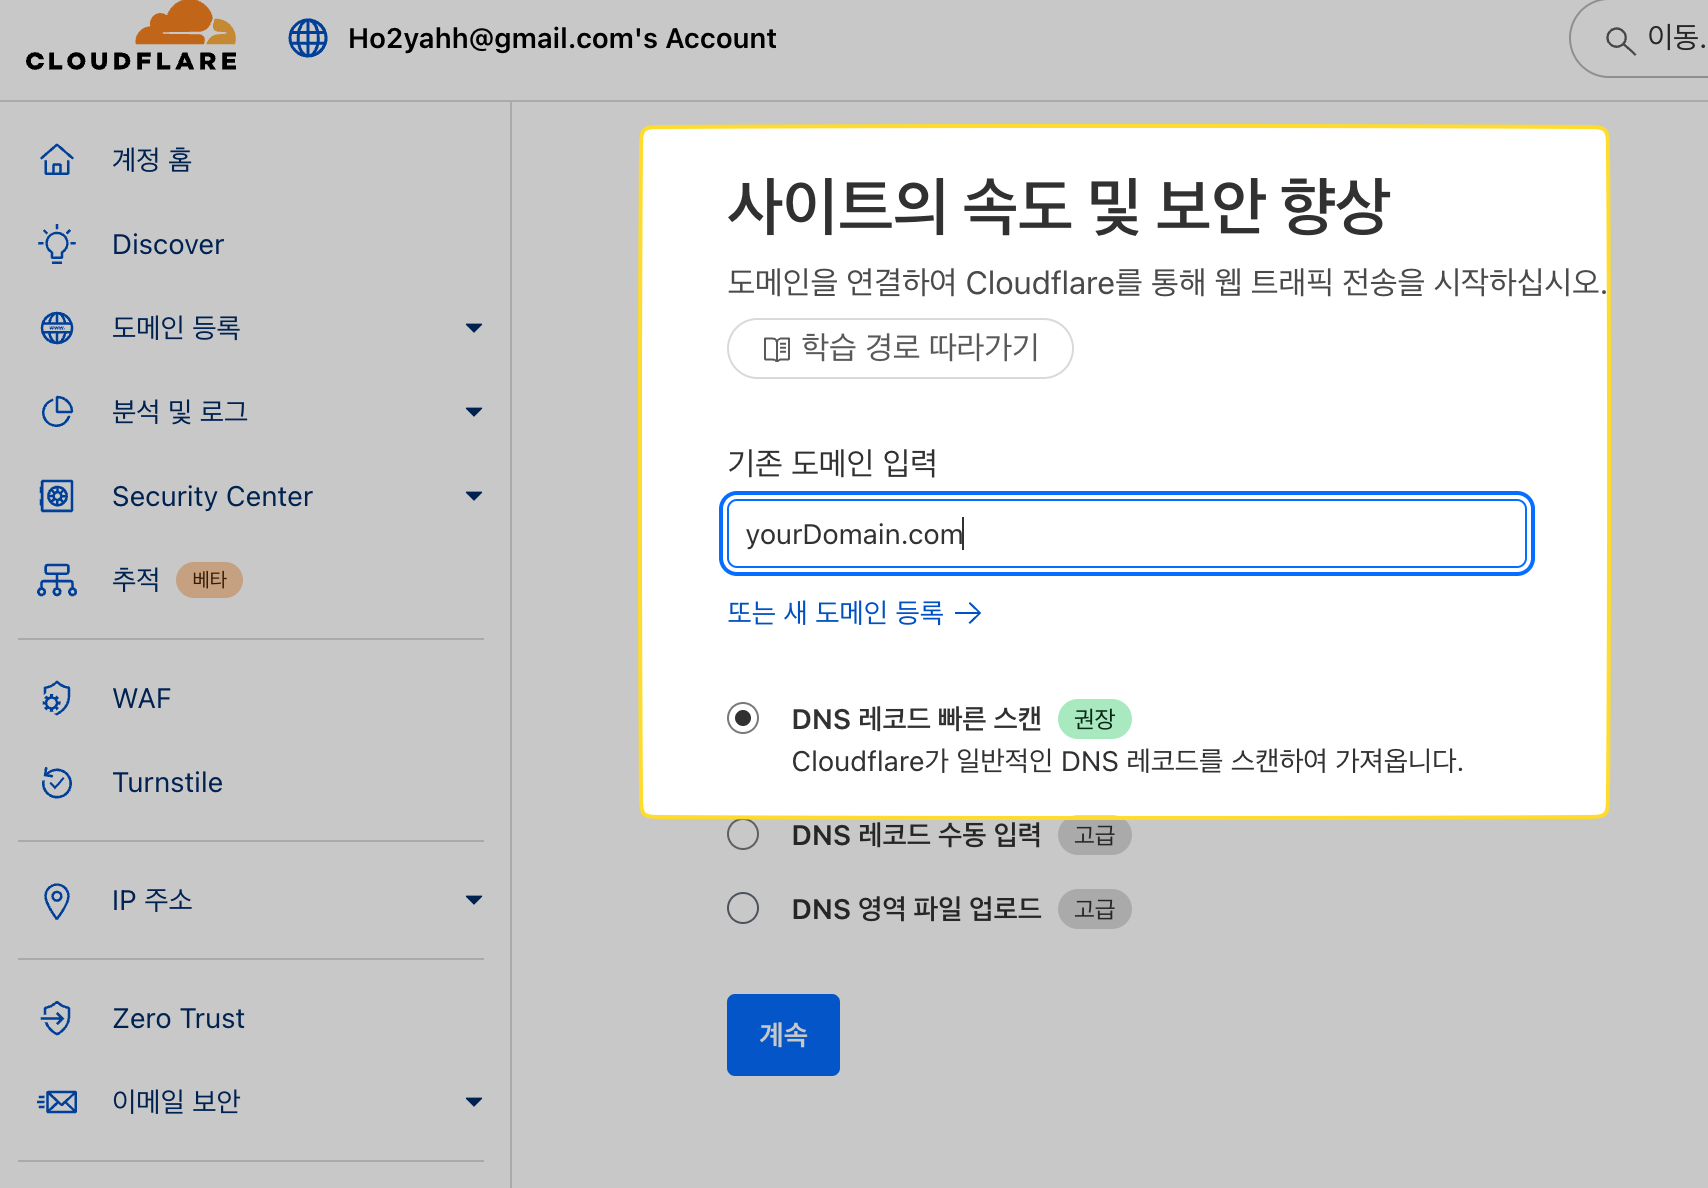
Task: Click the 베타 badge
Action: (209, 580)
